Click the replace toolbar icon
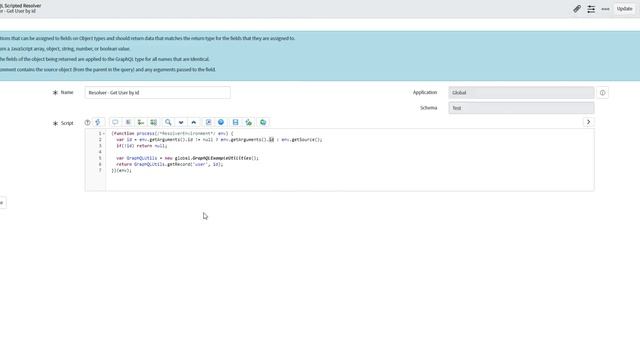The width and height of the screenshot is (640, 360). 141,122
